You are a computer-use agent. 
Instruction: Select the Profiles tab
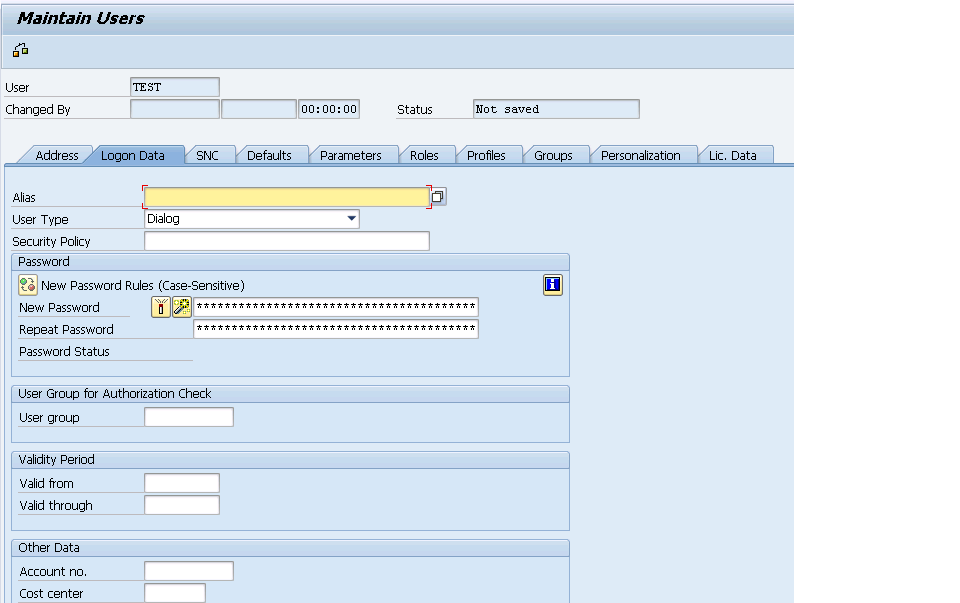pos(489,155)
